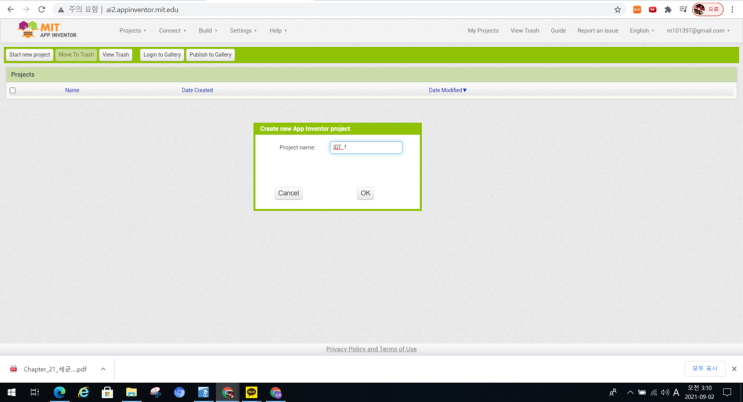The height and width of the screenshot is (402, 743).
Task: Open the Connect dropdown menu
Action: point(172,30)
